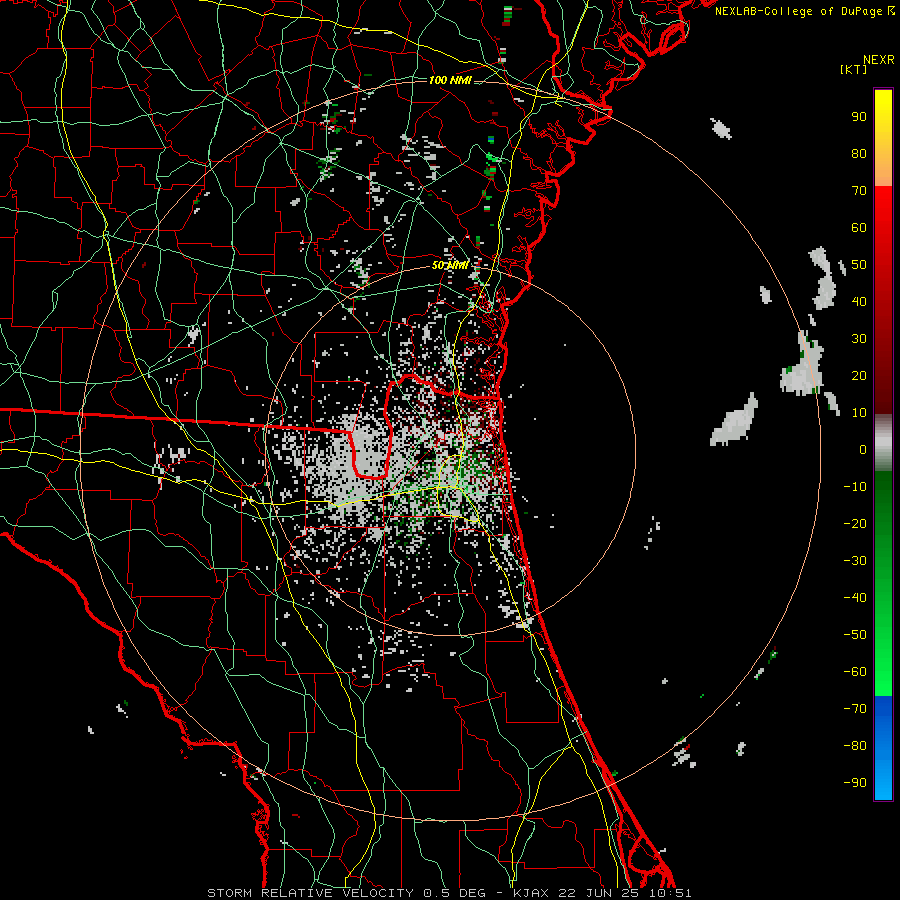Click the -20 knot scale label

(855, 524)
